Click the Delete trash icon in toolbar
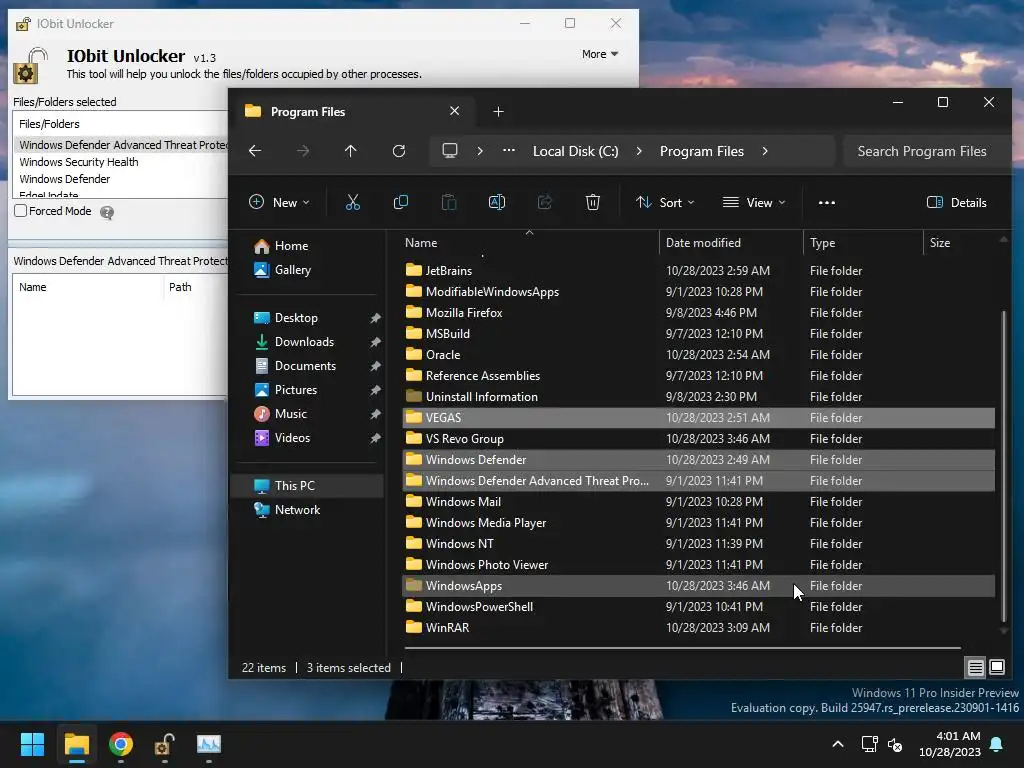The width and height of the screenshot is (1024, 768). (x=593, y=202)
